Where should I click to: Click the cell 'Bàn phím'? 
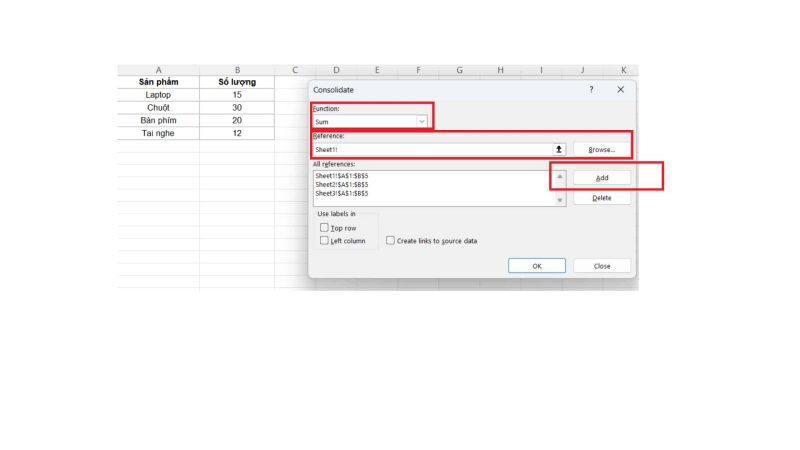coord(158,120)
